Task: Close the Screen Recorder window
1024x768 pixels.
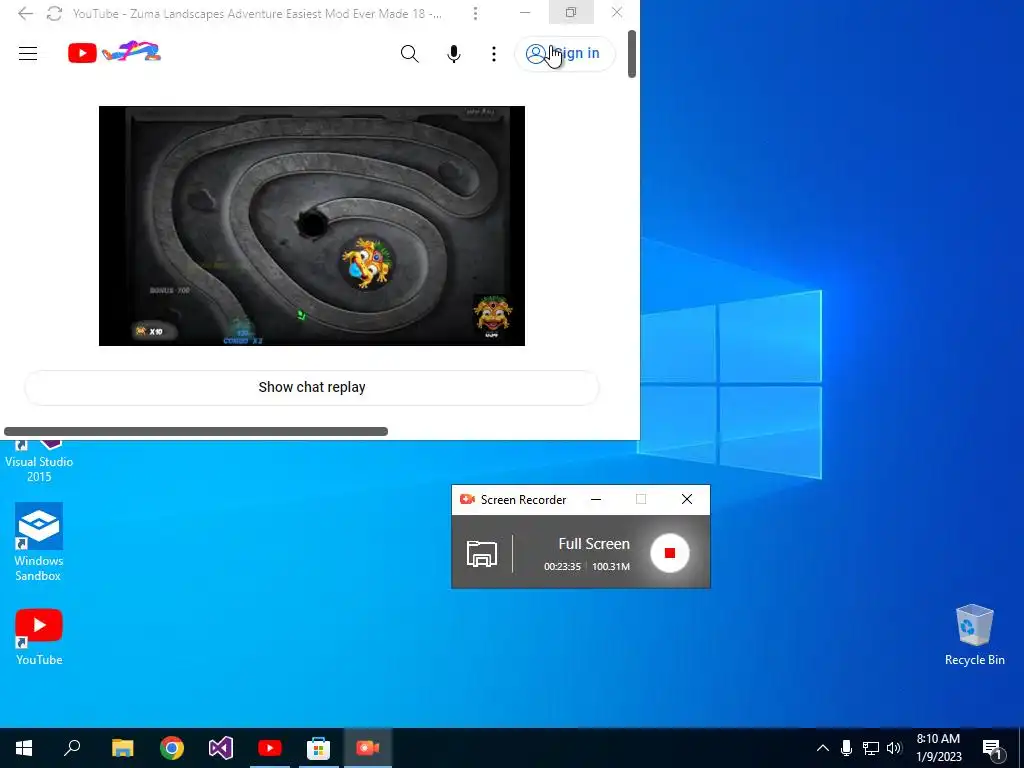Action: tap(686, 500)
